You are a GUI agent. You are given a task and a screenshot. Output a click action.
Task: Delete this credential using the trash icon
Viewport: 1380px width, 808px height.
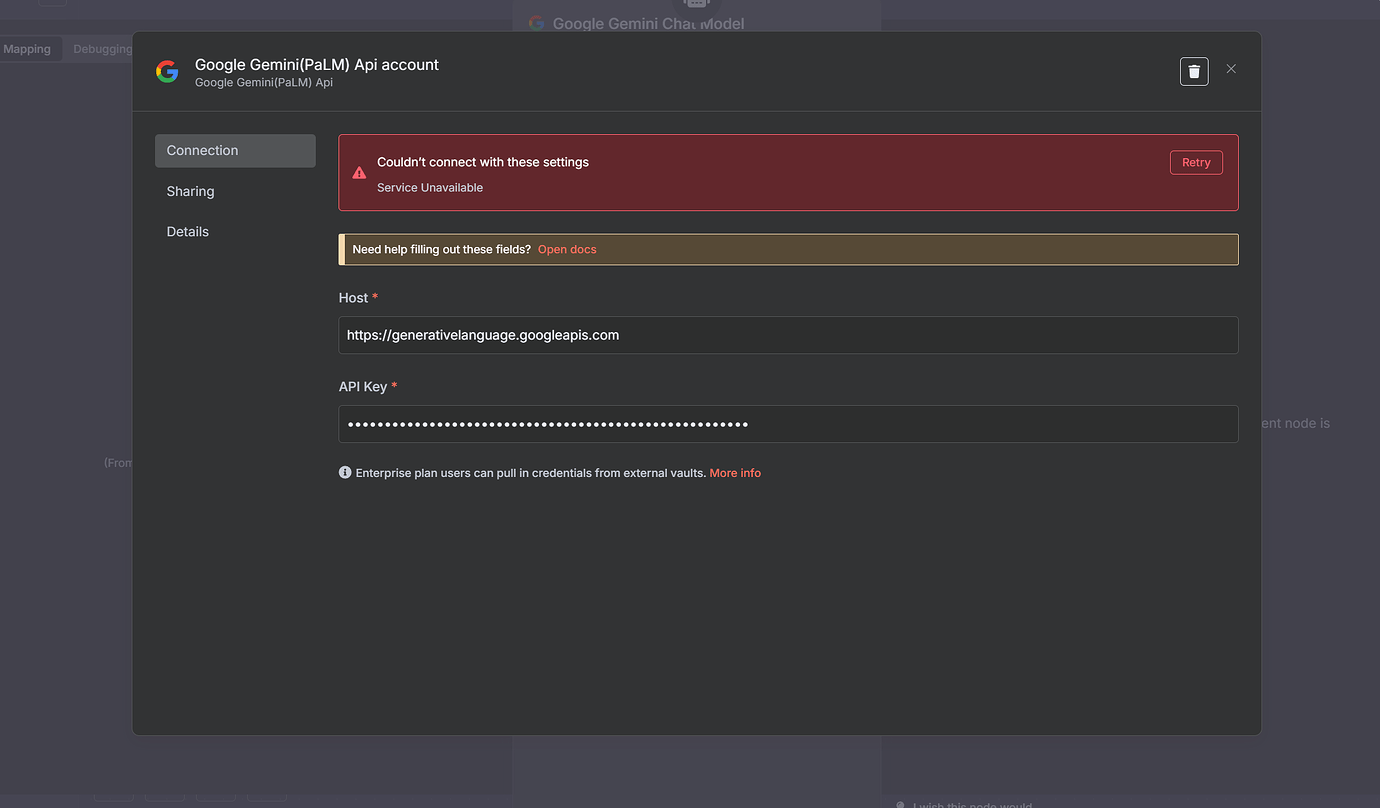pyautogui.click(x=1193, y=70)
